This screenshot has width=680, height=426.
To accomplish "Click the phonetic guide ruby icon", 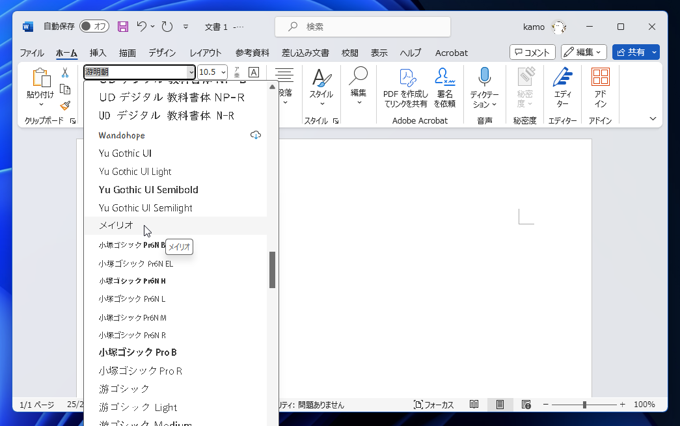I will pyautogui.click(x=237, y=72).
